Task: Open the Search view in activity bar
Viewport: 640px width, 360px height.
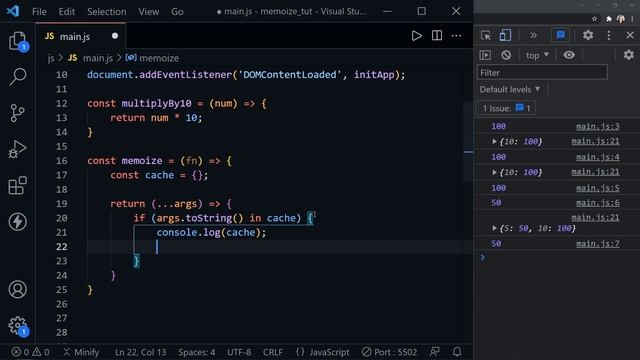Action: coord(18,77)
